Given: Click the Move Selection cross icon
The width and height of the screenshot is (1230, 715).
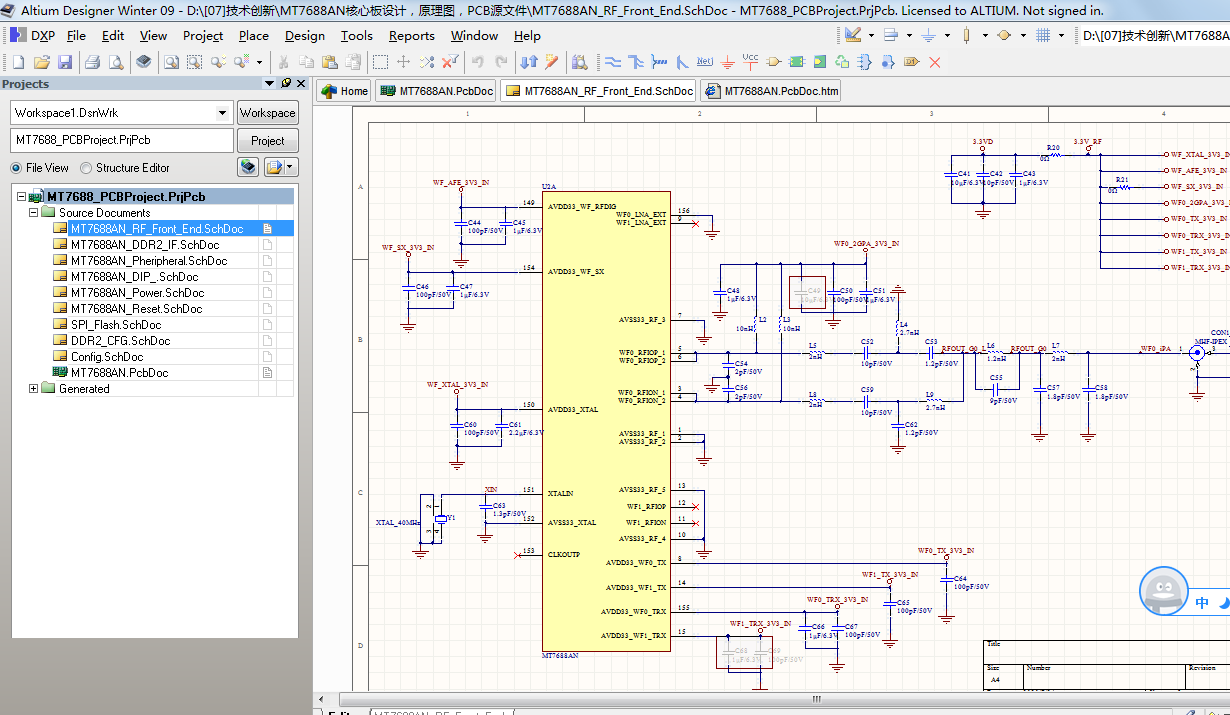Looking at the screenshot, I should tap(403, 62).
